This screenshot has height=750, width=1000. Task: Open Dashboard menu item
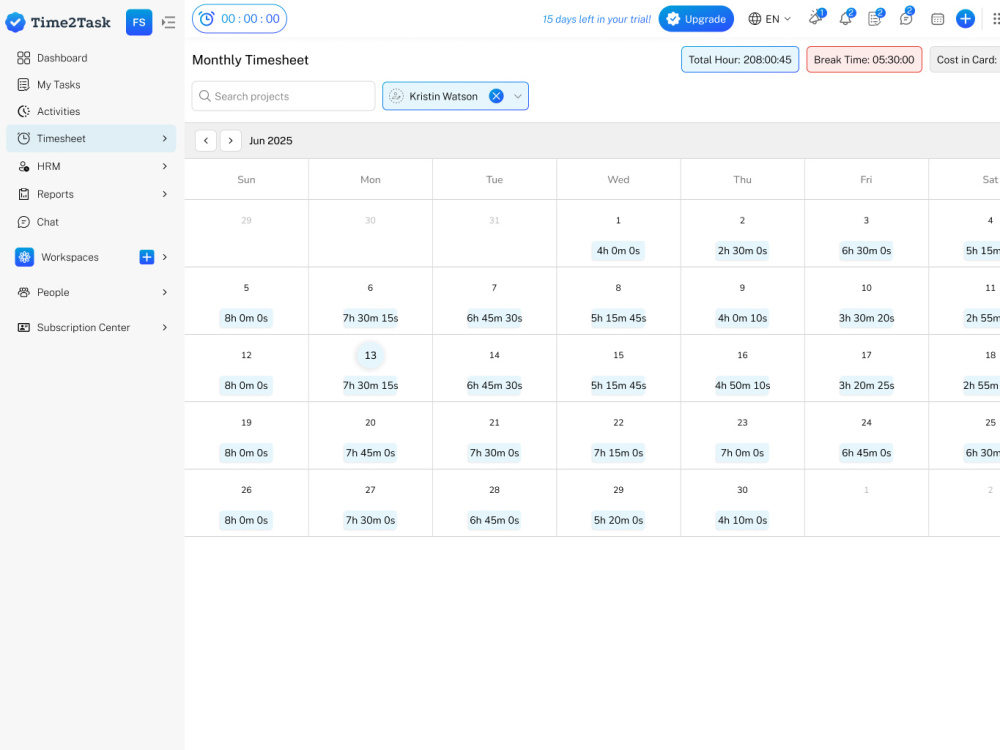pyautogui.click(x=91, y=58)
